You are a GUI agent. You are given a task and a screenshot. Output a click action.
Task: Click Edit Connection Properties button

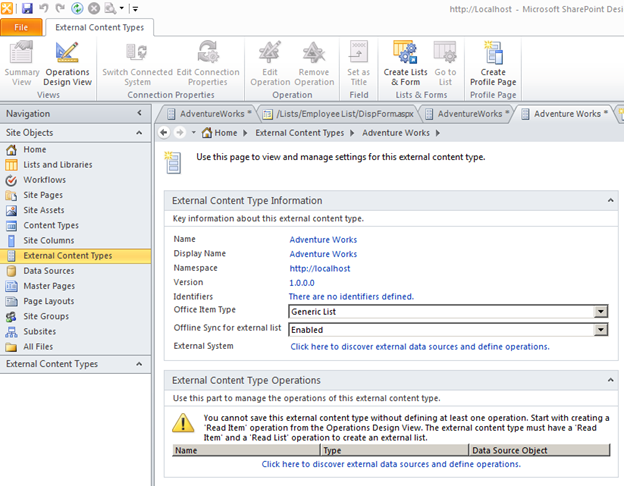tap(208, 64)
